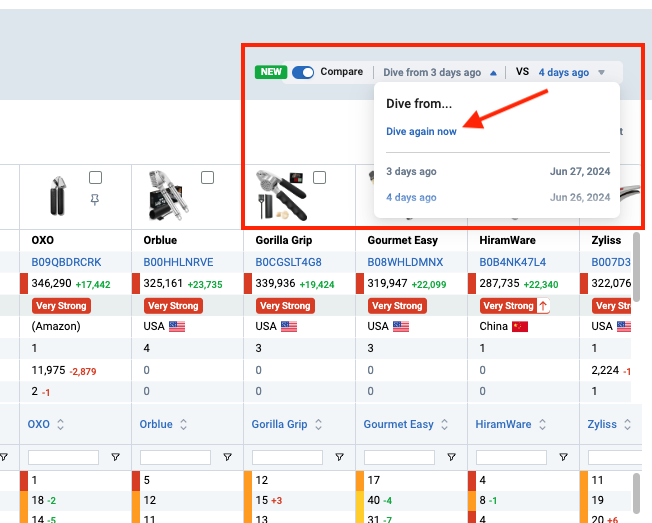Click the USA flag in Orblue column

click(177, 327)
